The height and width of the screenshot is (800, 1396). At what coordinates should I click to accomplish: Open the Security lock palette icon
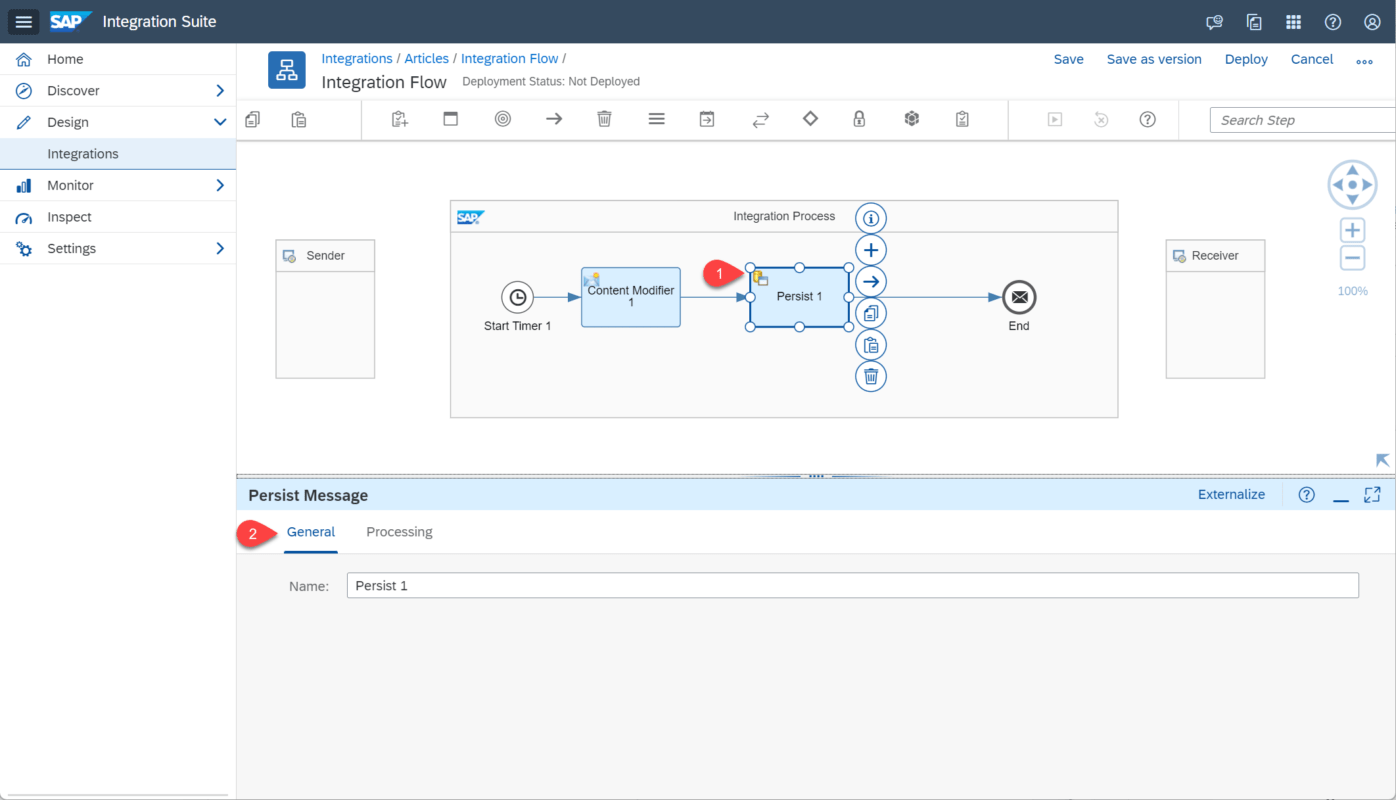[859, 119]
